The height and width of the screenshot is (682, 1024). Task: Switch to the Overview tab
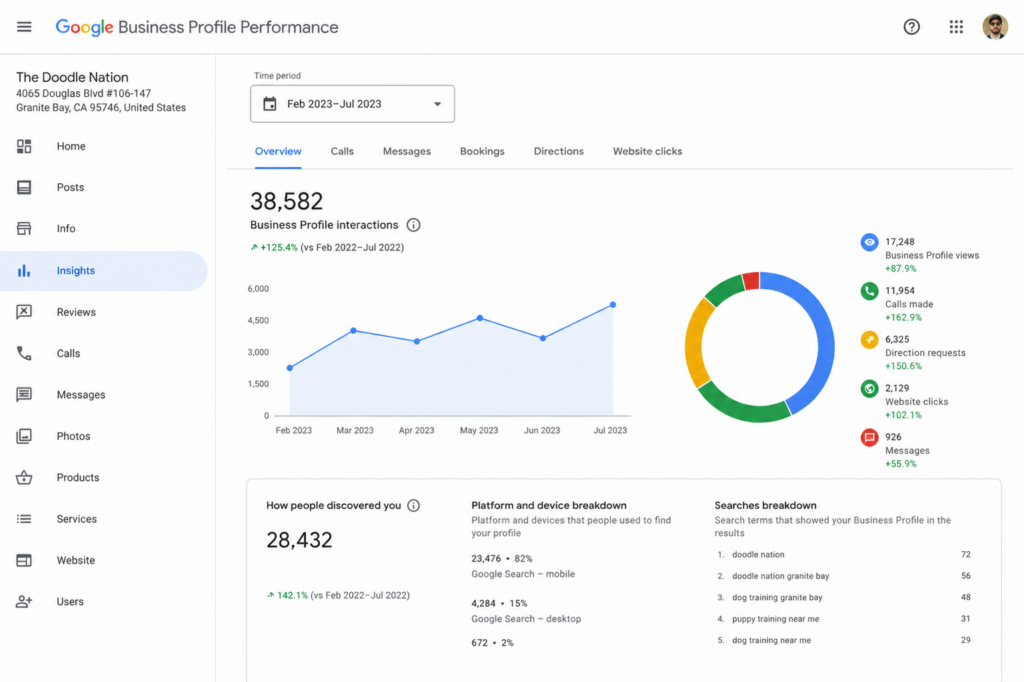pyautogui.click(x=278, y=152)
